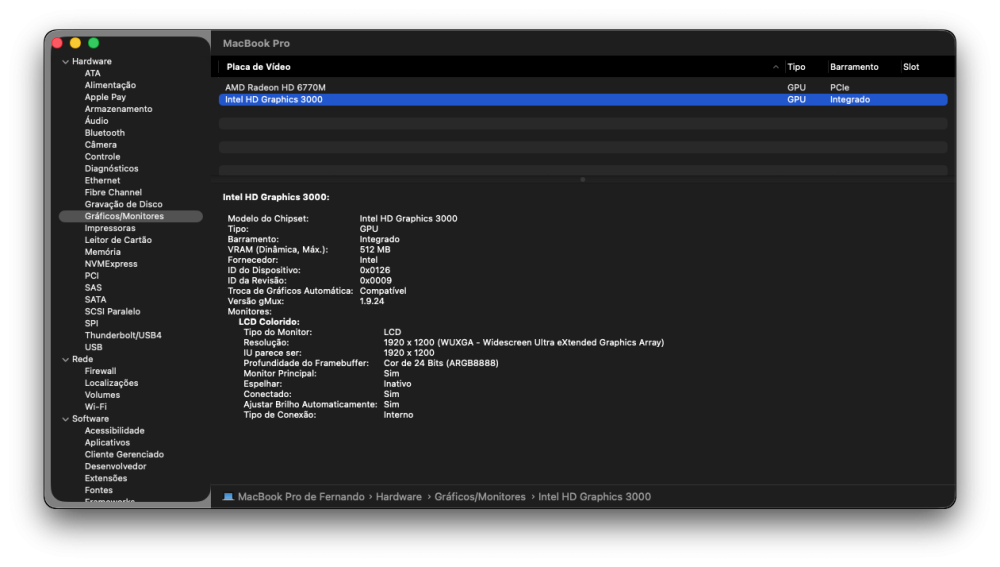Collapse the Rede section chevron
Screen dimensions: 1000x567
(x=65, y=360)
